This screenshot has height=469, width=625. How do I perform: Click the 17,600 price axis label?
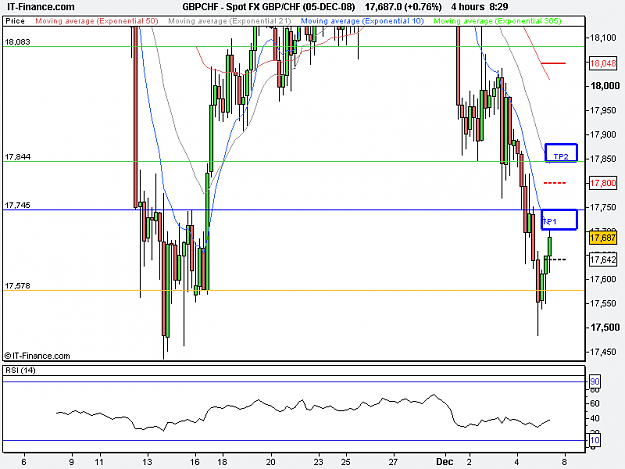tap(603, 279)
